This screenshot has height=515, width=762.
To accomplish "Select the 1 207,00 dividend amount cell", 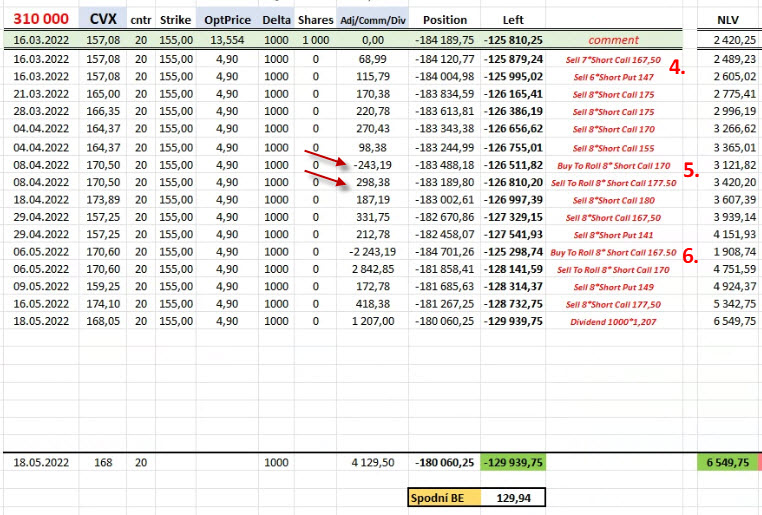I will [373, 322].
